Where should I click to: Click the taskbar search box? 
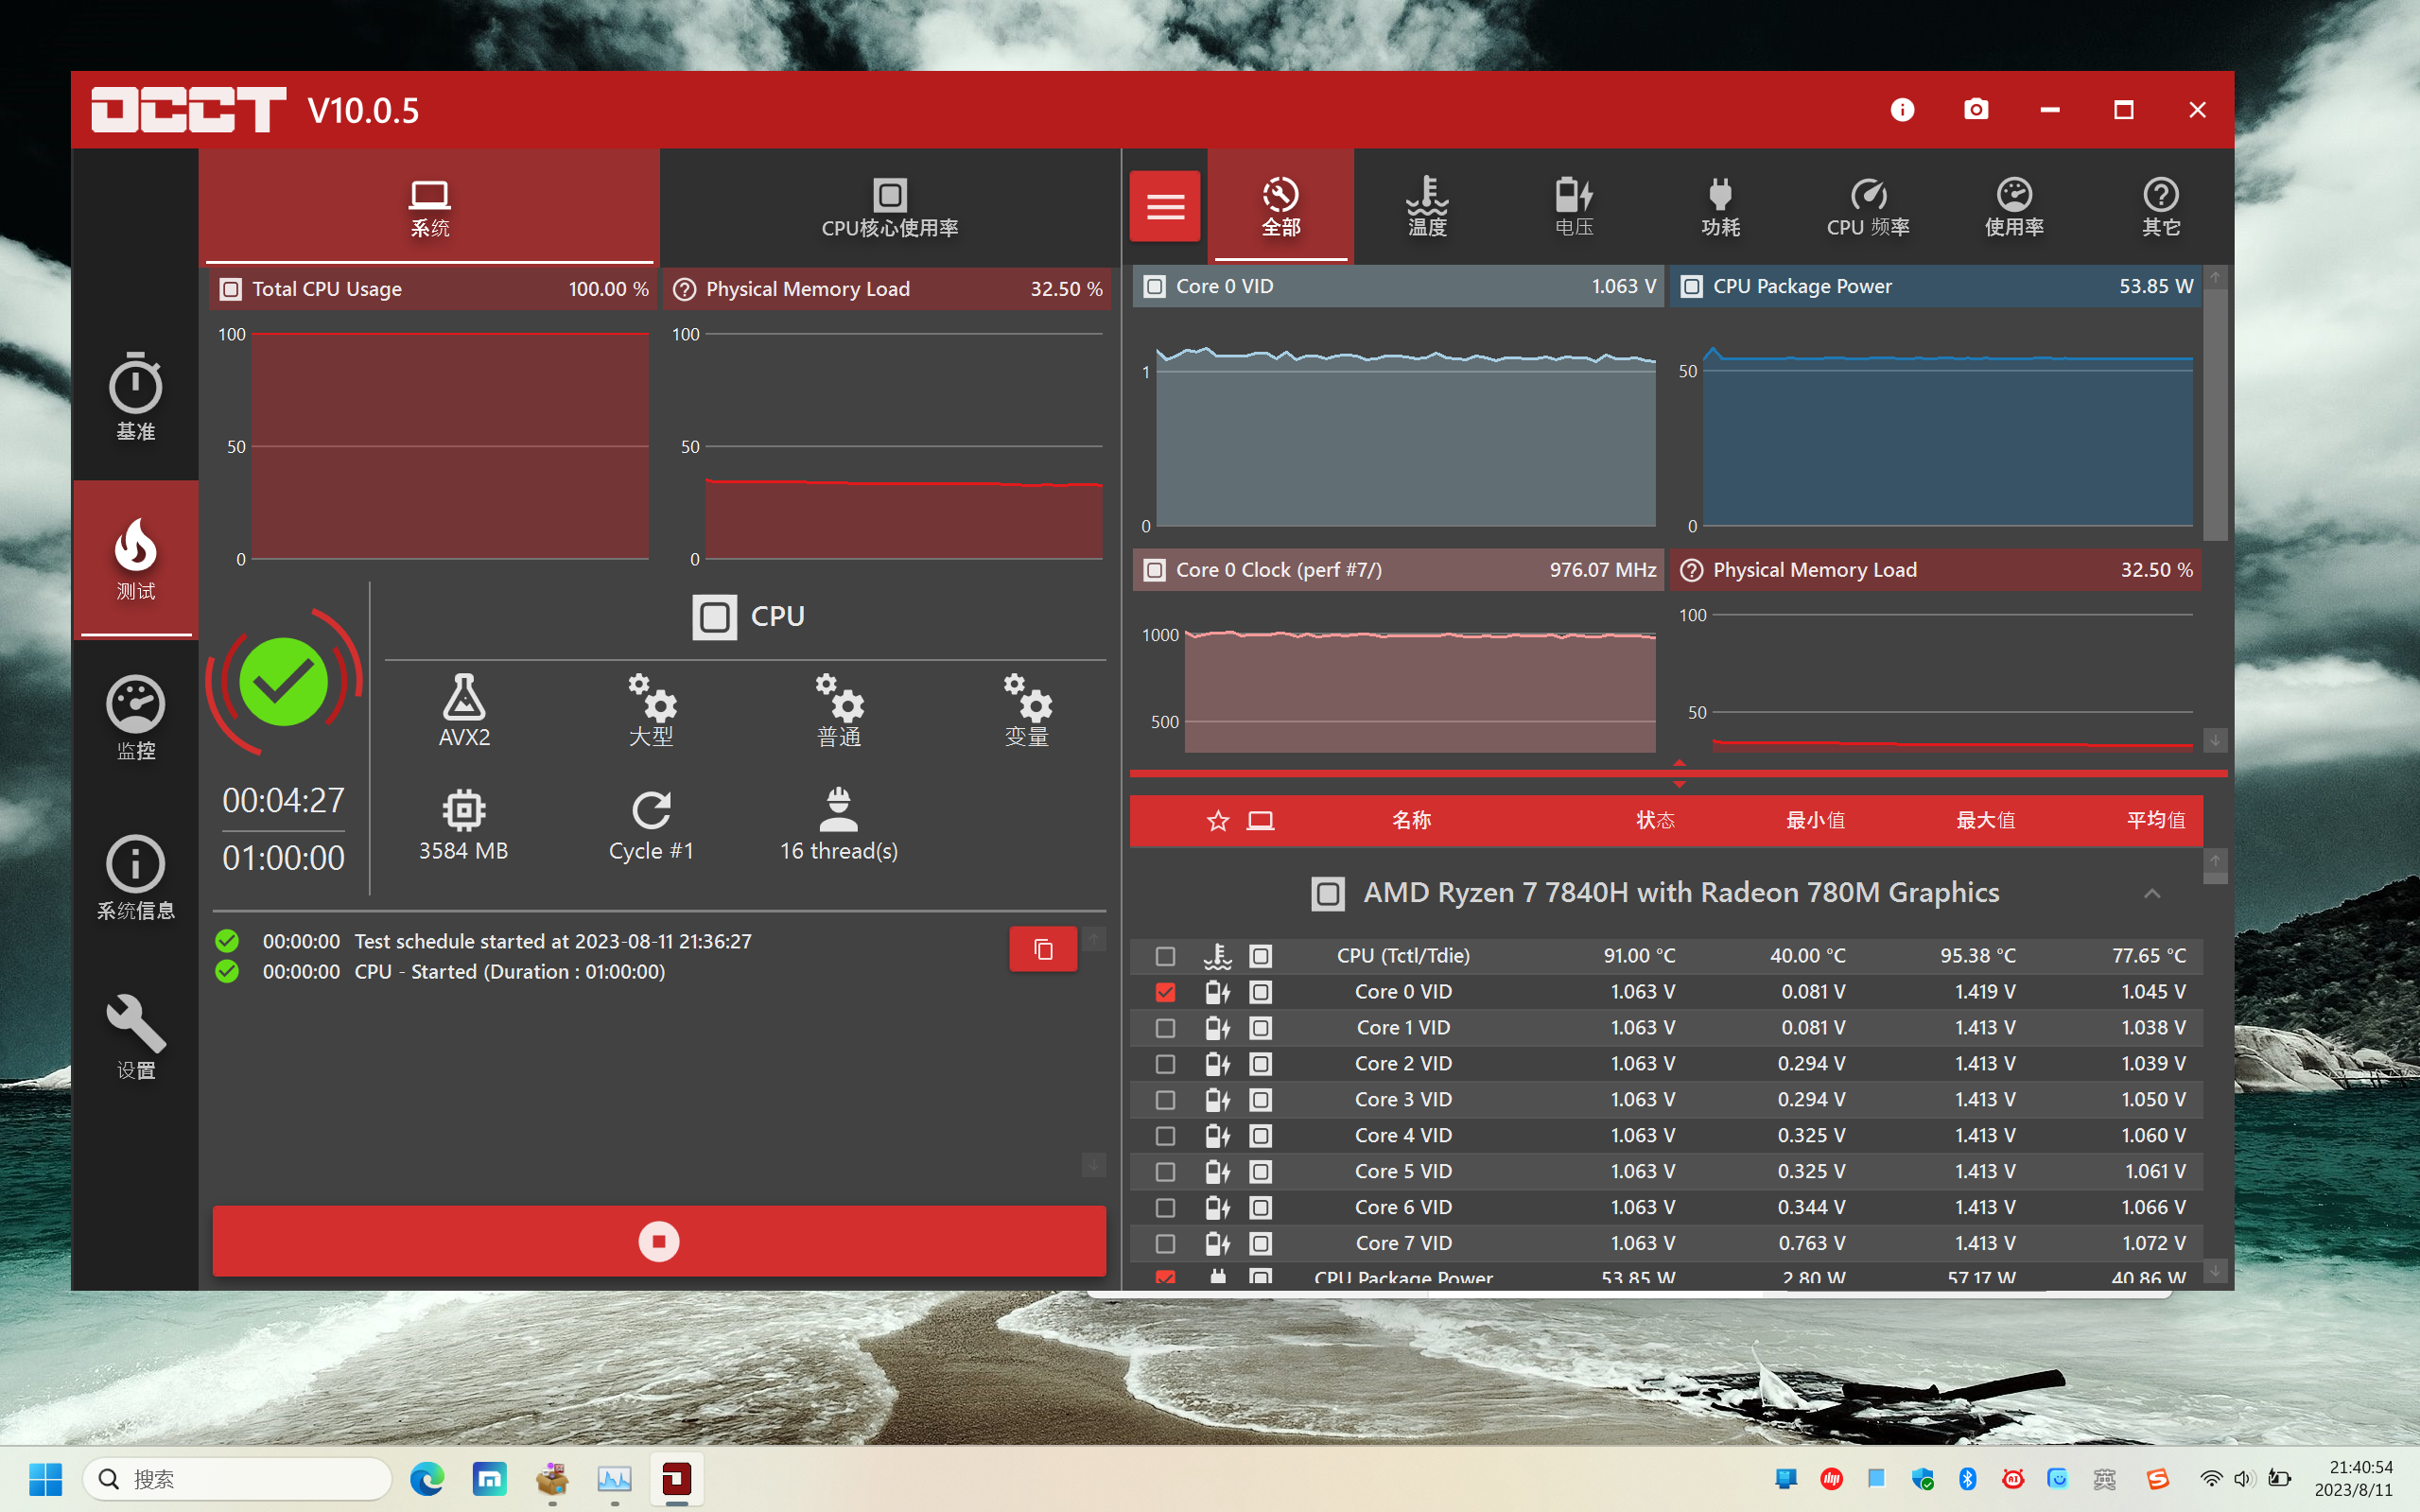click(237, 1478)
